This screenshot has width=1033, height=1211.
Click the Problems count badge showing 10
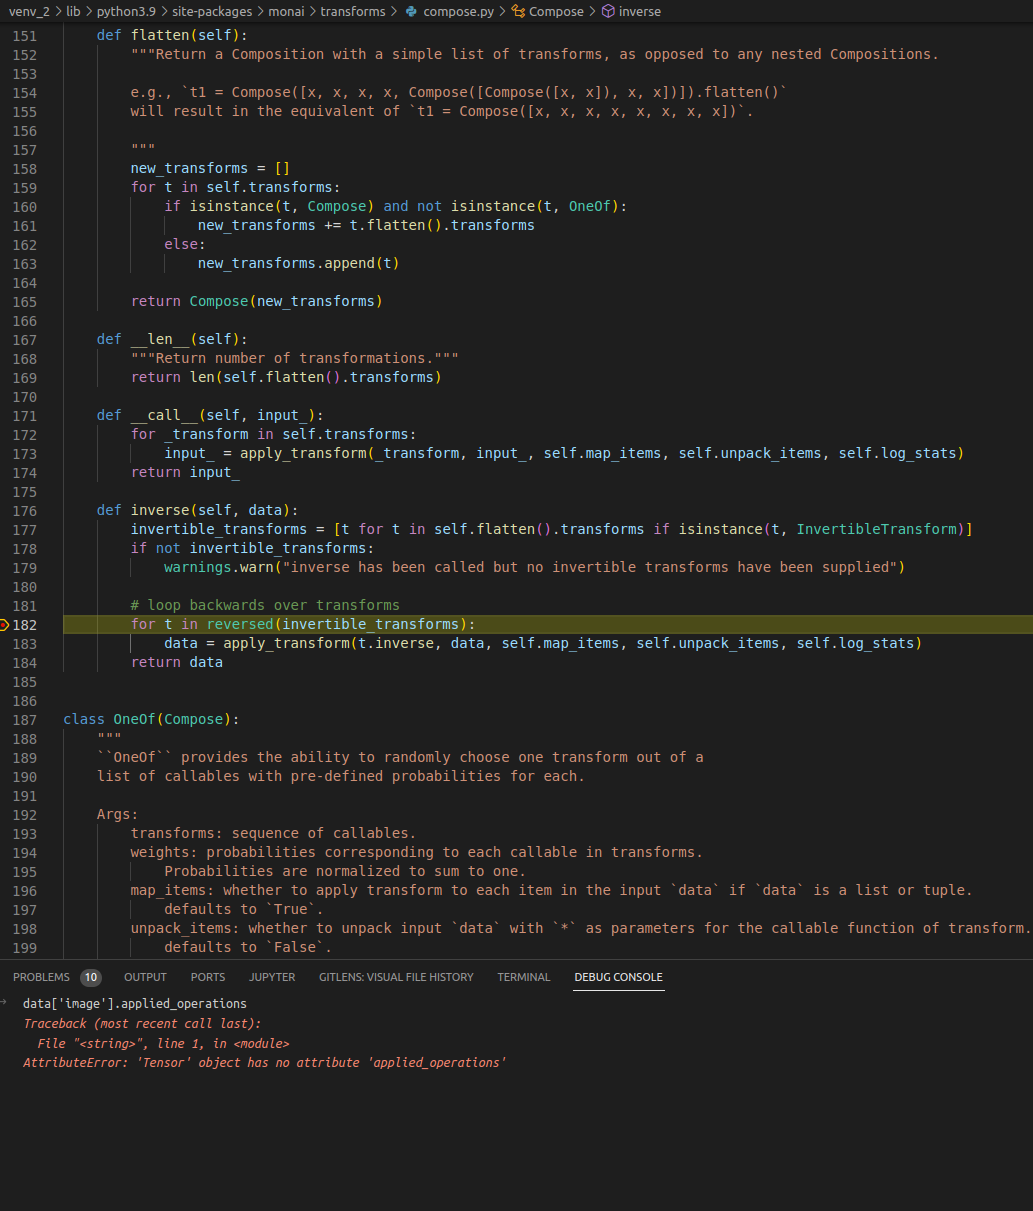click(x=91, y=977)
